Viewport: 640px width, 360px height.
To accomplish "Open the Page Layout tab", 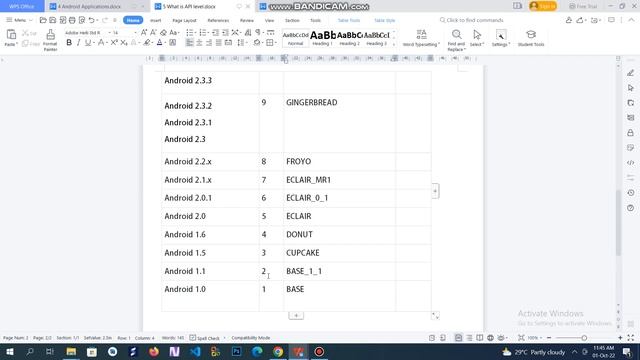I will click(184, 20).
